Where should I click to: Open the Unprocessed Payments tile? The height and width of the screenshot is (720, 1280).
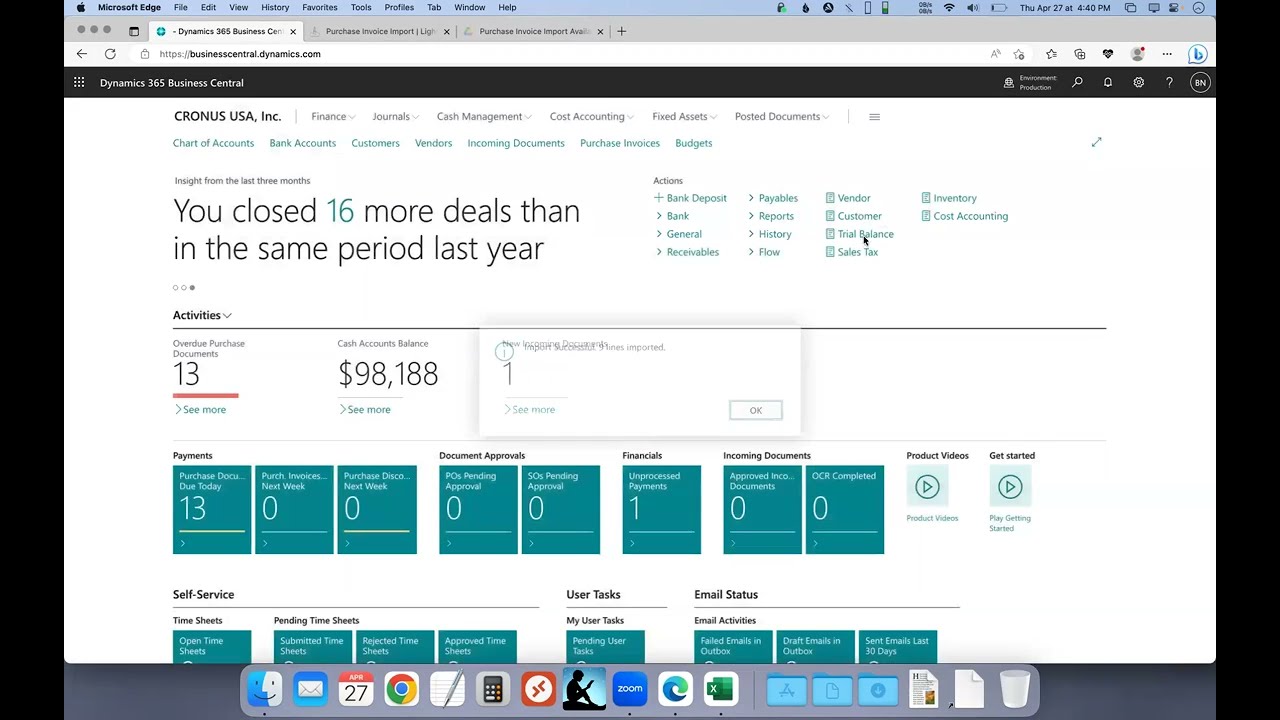coord(662,510)
